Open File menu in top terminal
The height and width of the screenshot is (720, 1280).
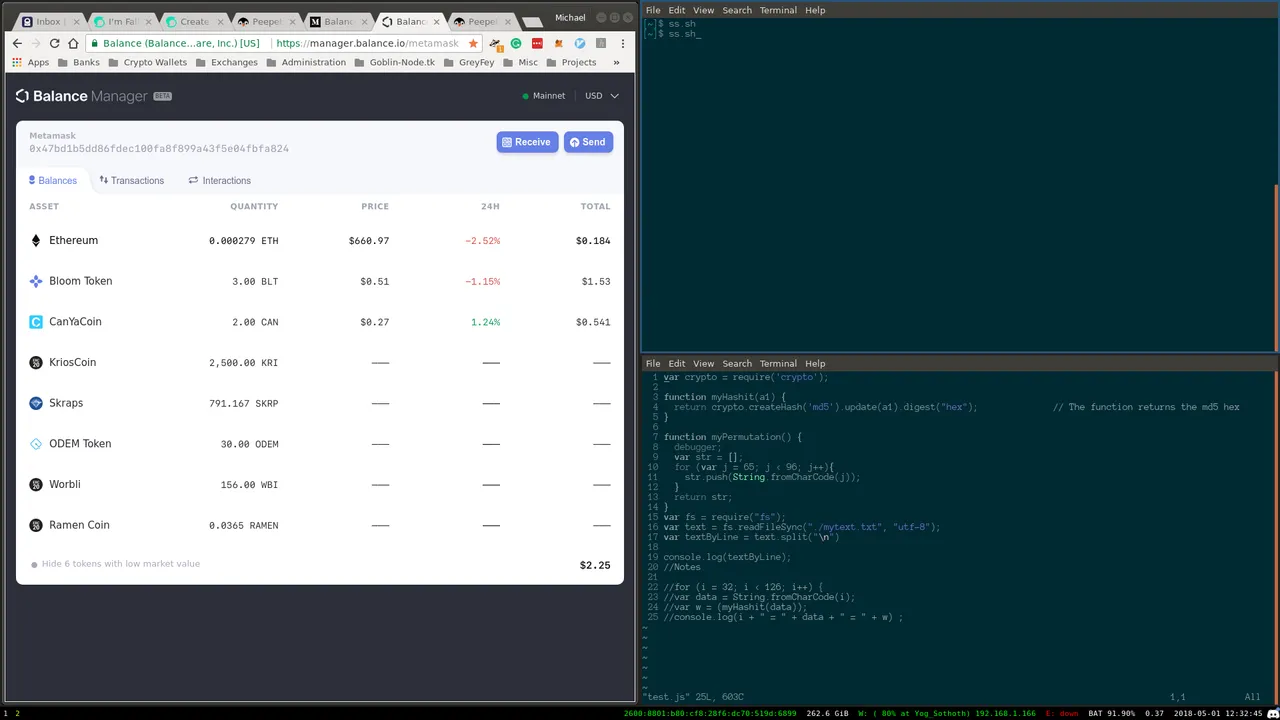(x=653, y=10)
